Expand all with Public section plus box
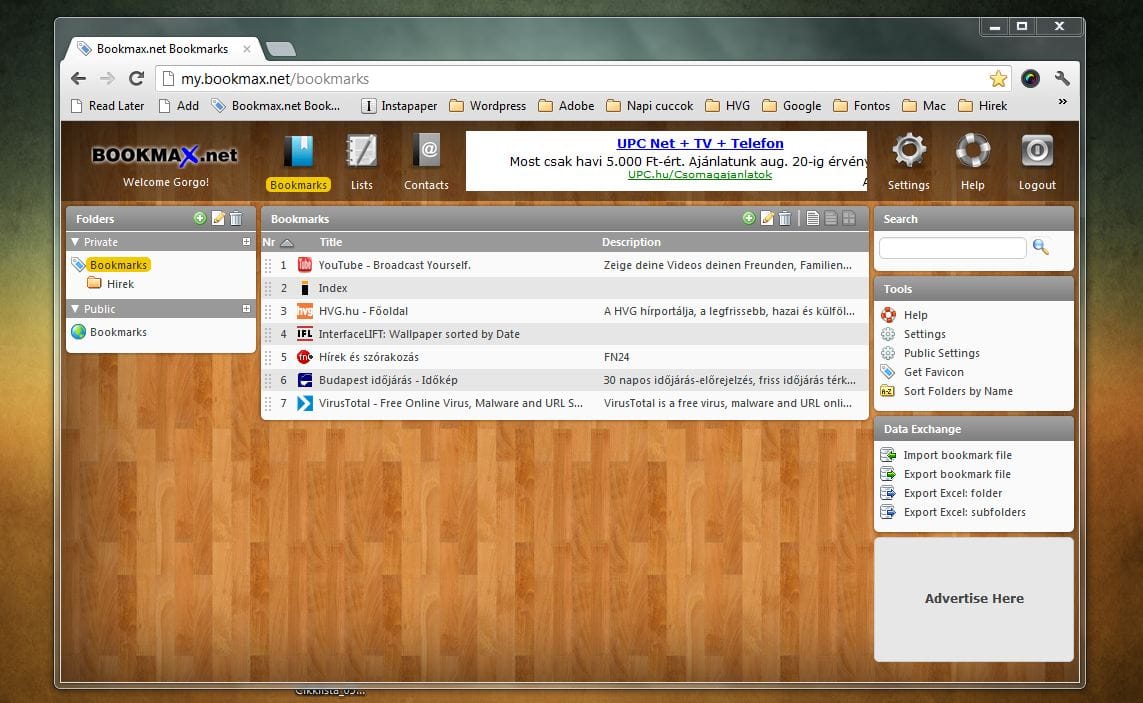The width and height of the screenshot is (1143, 703). (246, 308)
